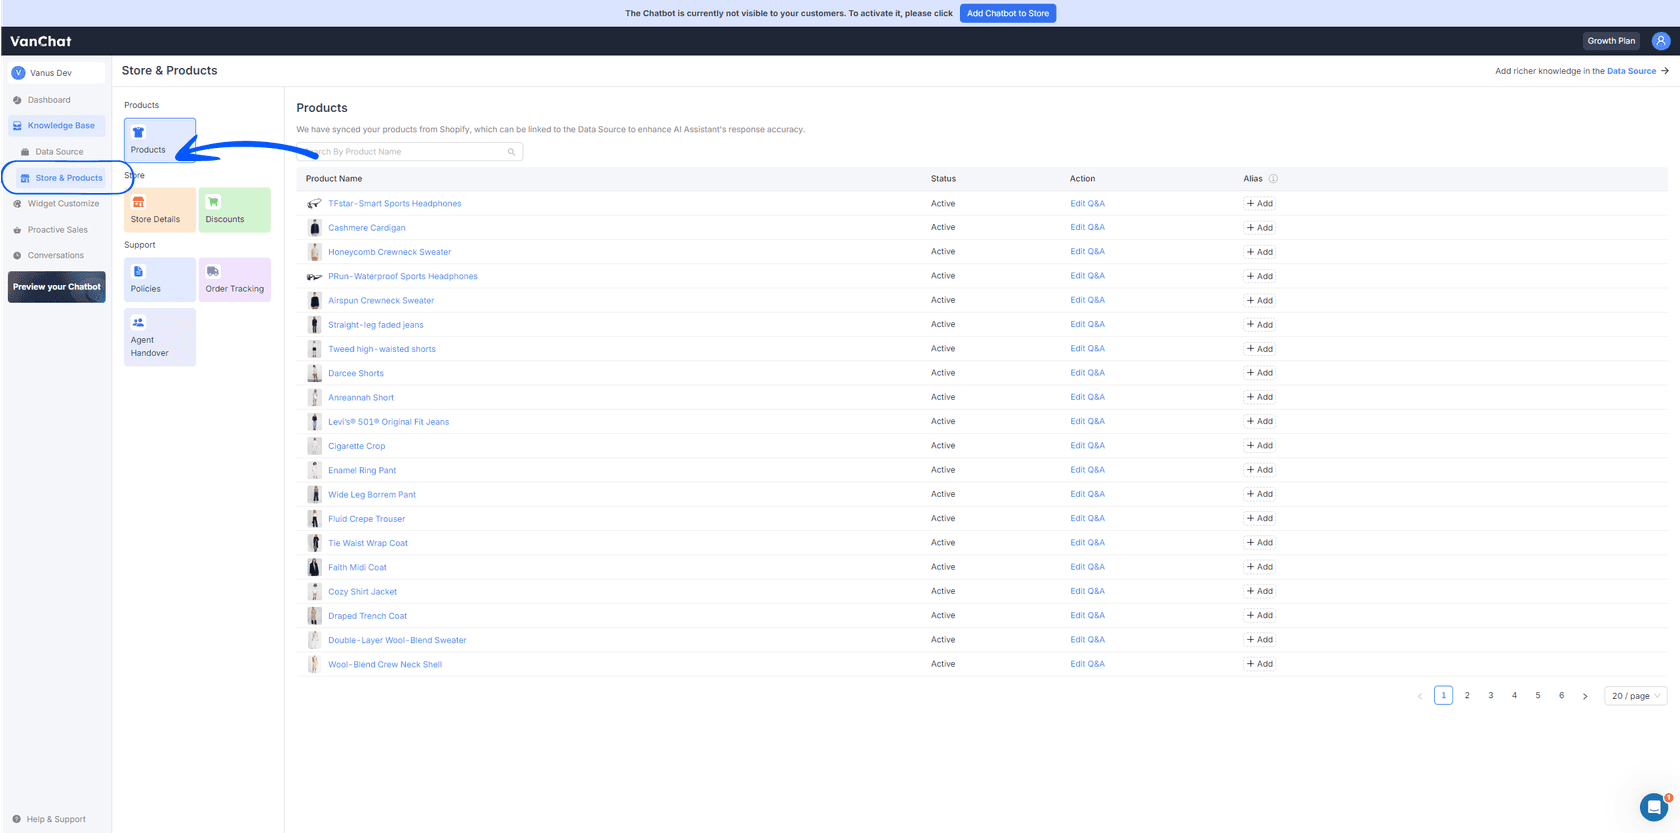Open the Discounts card
The image size is (1680, 833).
[x=235, y=210]
